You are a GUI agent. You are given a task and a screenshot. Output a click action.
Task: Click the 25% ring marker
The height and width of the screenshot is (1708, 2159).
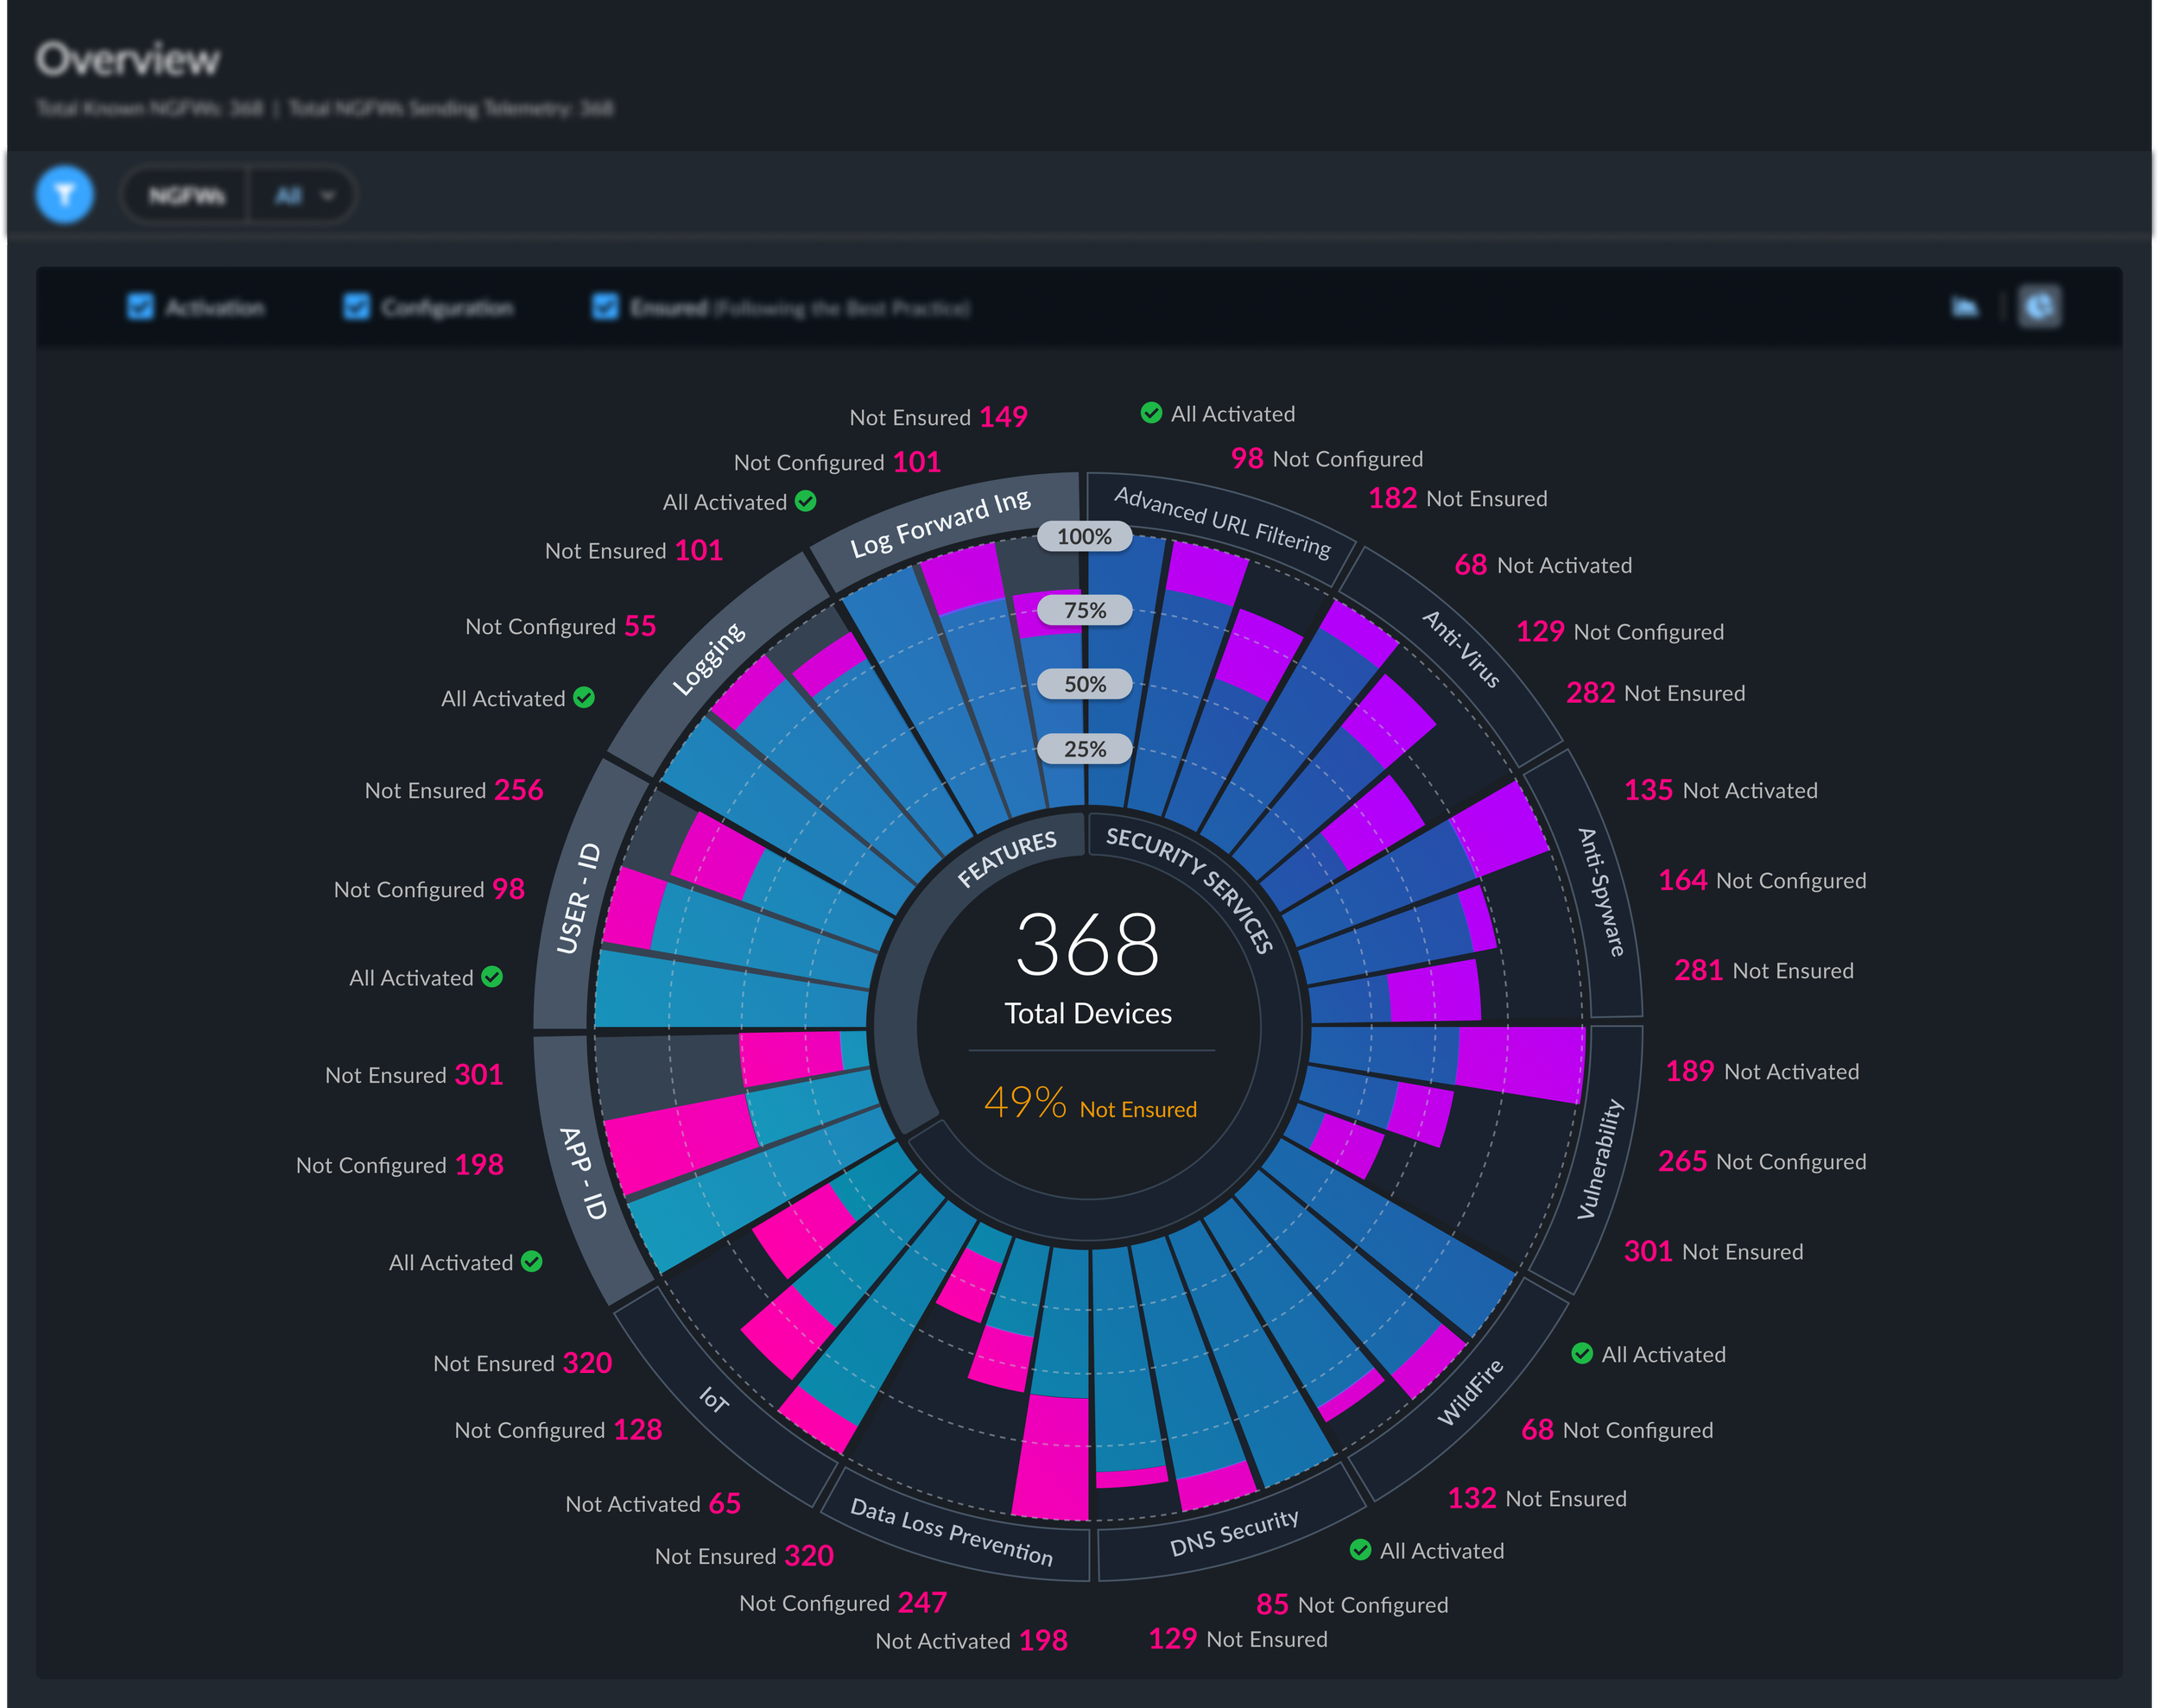1084,749
